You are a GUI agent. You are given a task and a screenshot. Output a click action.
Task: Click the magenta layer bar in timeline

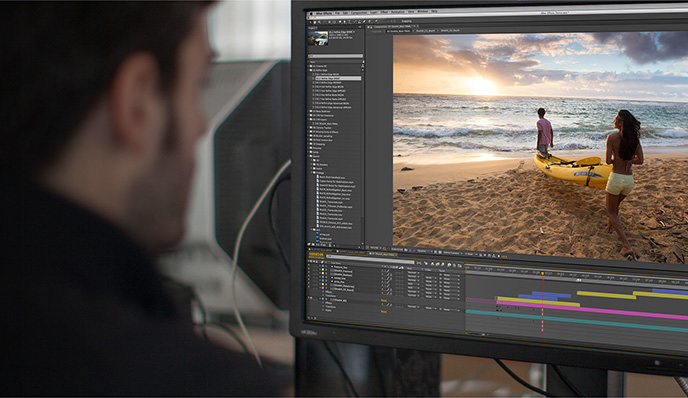pos(592,309)
